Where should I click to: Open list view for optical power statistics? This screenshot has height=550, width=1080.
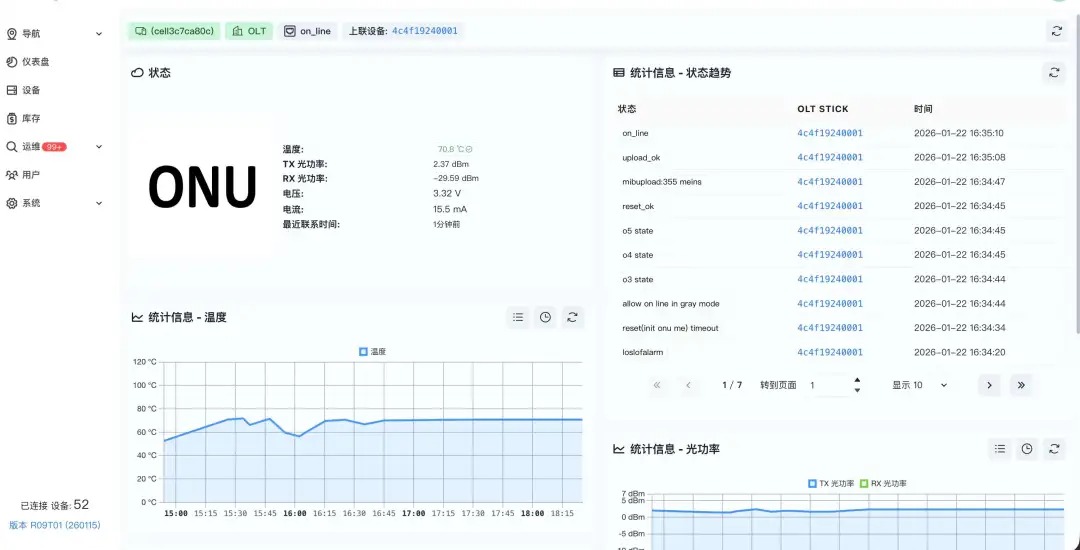tap(999, 449)
